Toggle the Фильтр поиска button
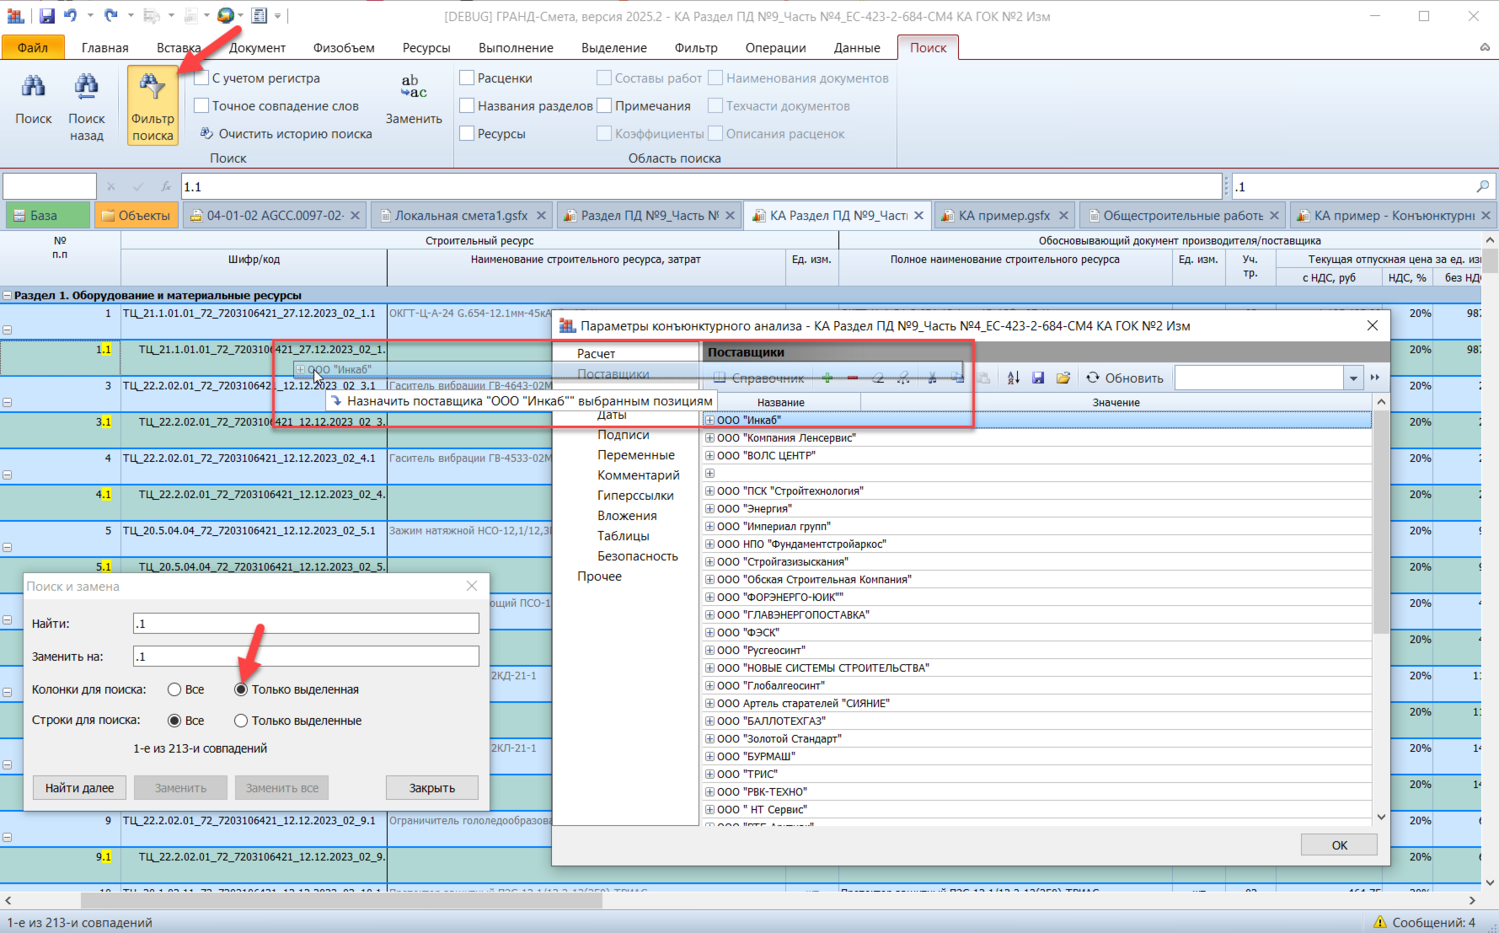The width and height of the screenshot is (1499, 933). point(152,105)
